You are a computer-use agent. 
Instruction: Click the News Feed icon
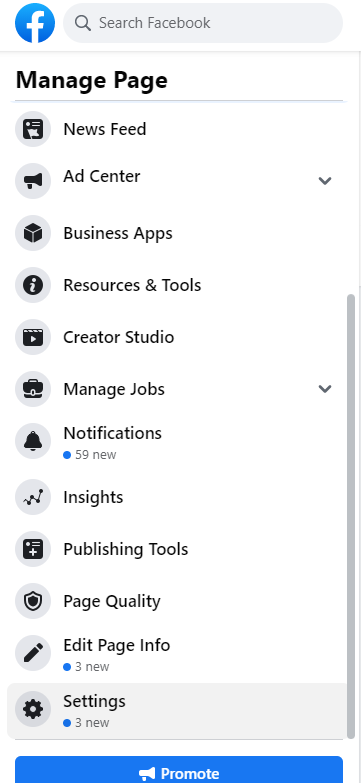tap(33, 129)
